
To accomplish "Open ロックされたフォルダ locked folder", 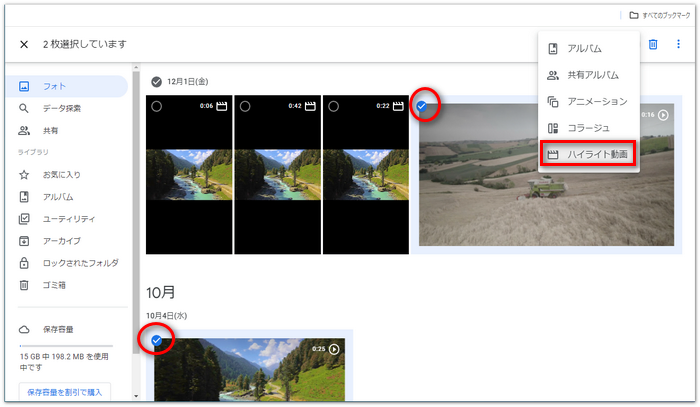I will [80, 263].
